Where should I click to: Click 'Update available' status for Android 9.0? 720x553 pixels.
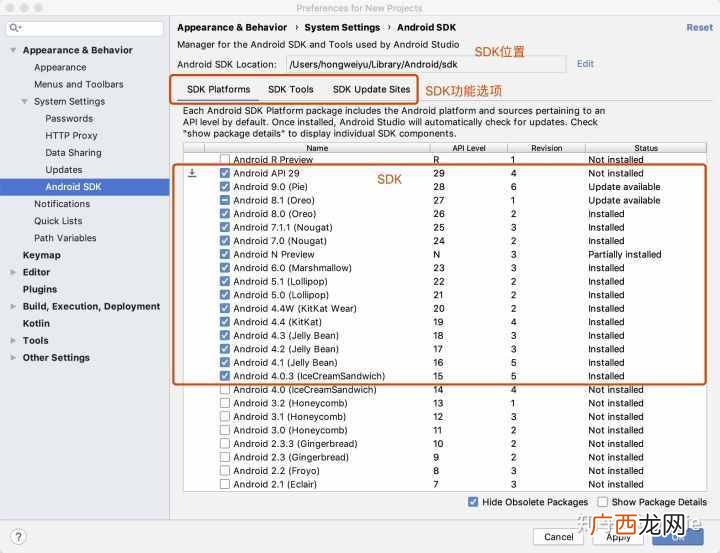(x=624, y=187)
